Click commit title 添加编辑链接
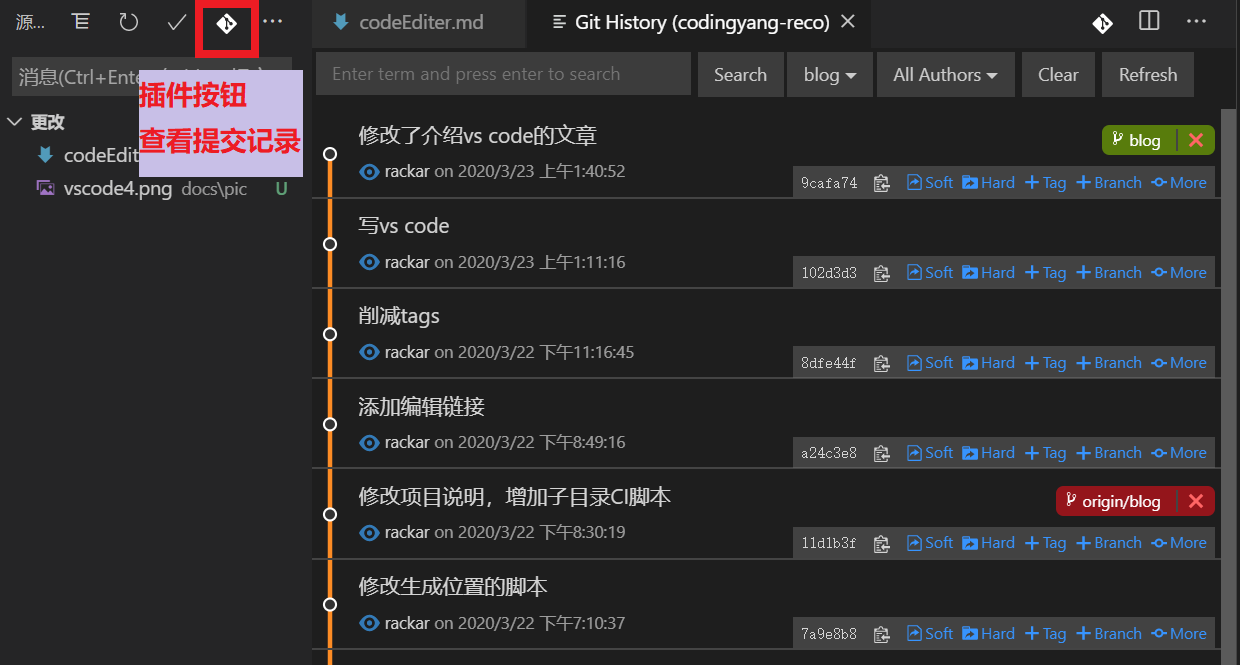The width and height of the screenshot is (1240, 665). pos(421,407)
